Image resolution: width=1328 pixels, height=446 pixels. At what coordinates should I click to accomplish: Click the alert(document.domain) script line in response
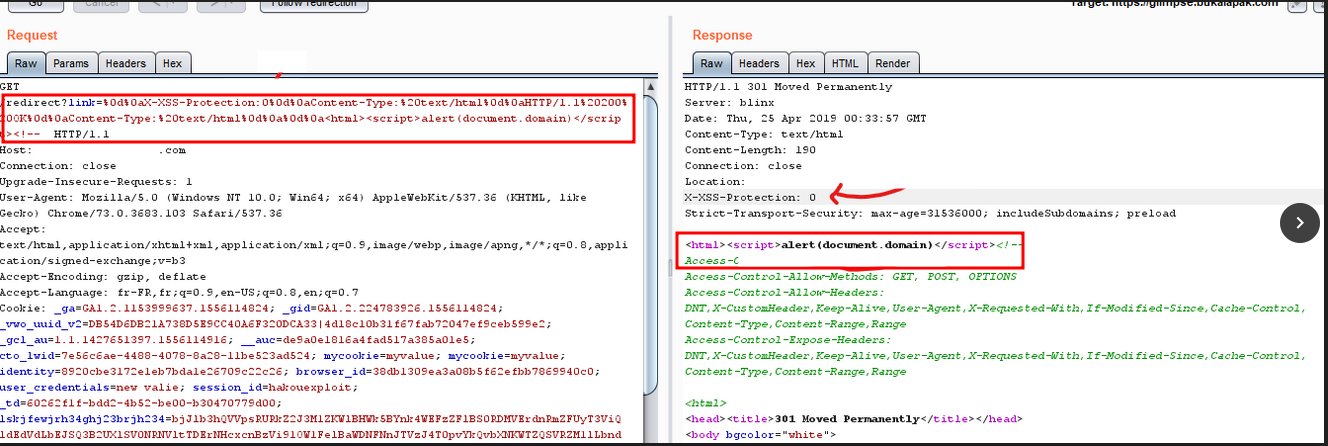(x=853, y=245)
